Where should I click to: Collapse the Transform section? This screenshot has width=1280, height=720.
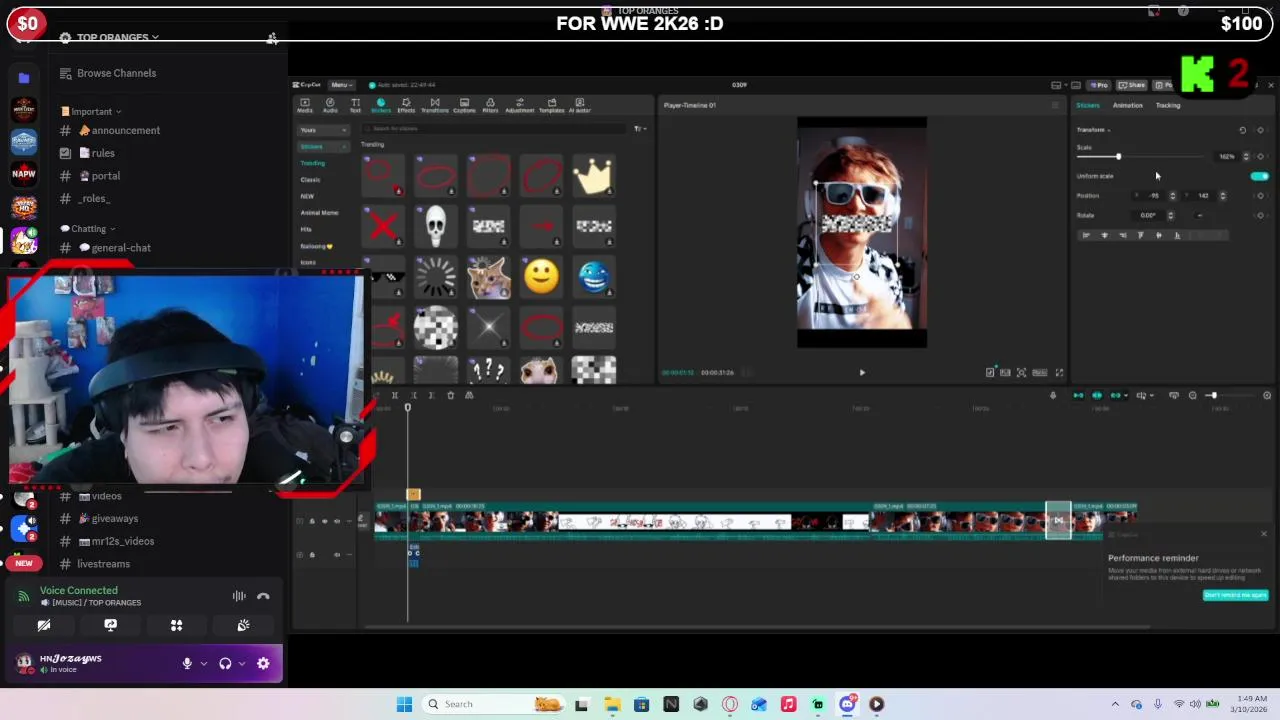click(x=1094, y=130)
